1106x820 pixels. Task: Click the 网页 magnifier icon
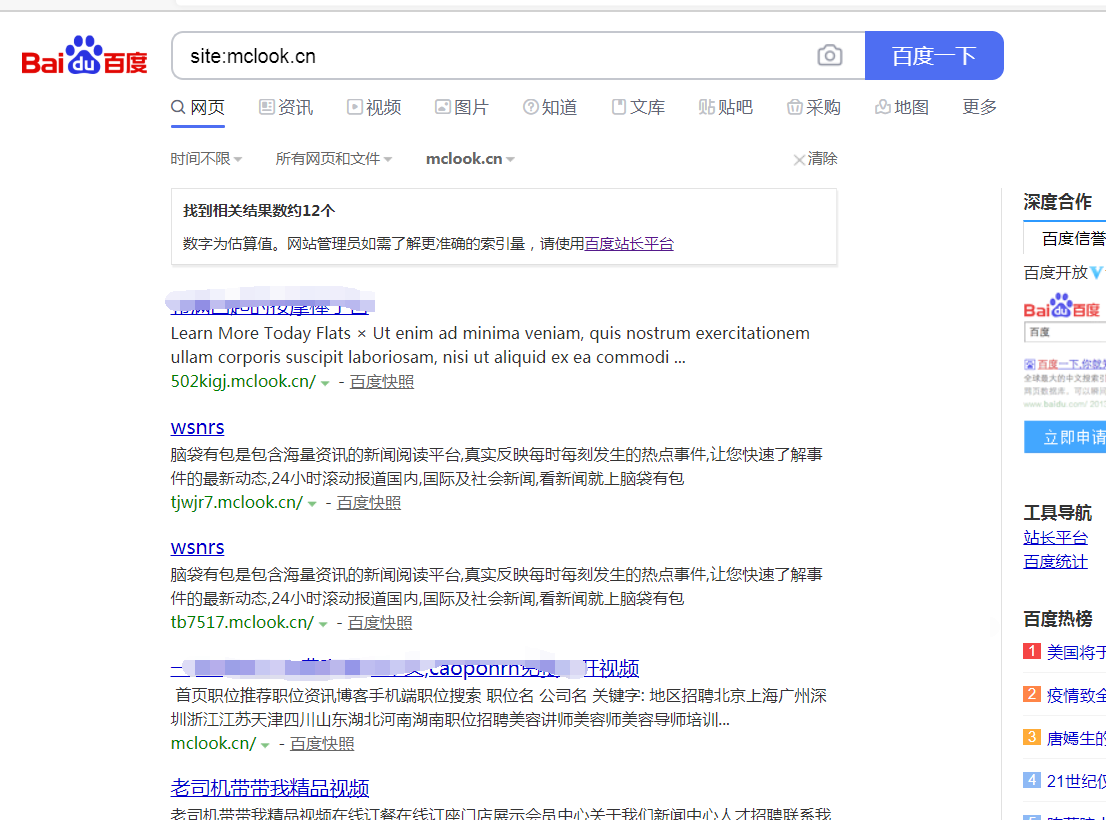[178, 107]
